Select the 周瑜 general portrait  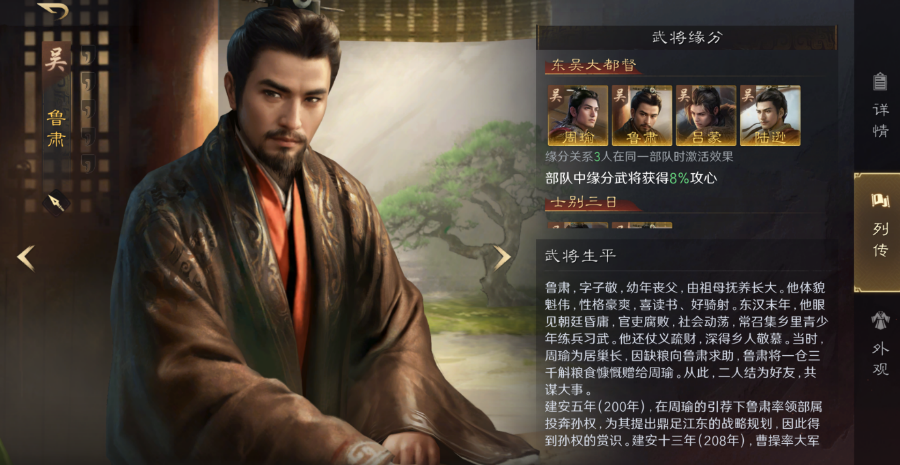pyautogui.click(x=578, y=115)
